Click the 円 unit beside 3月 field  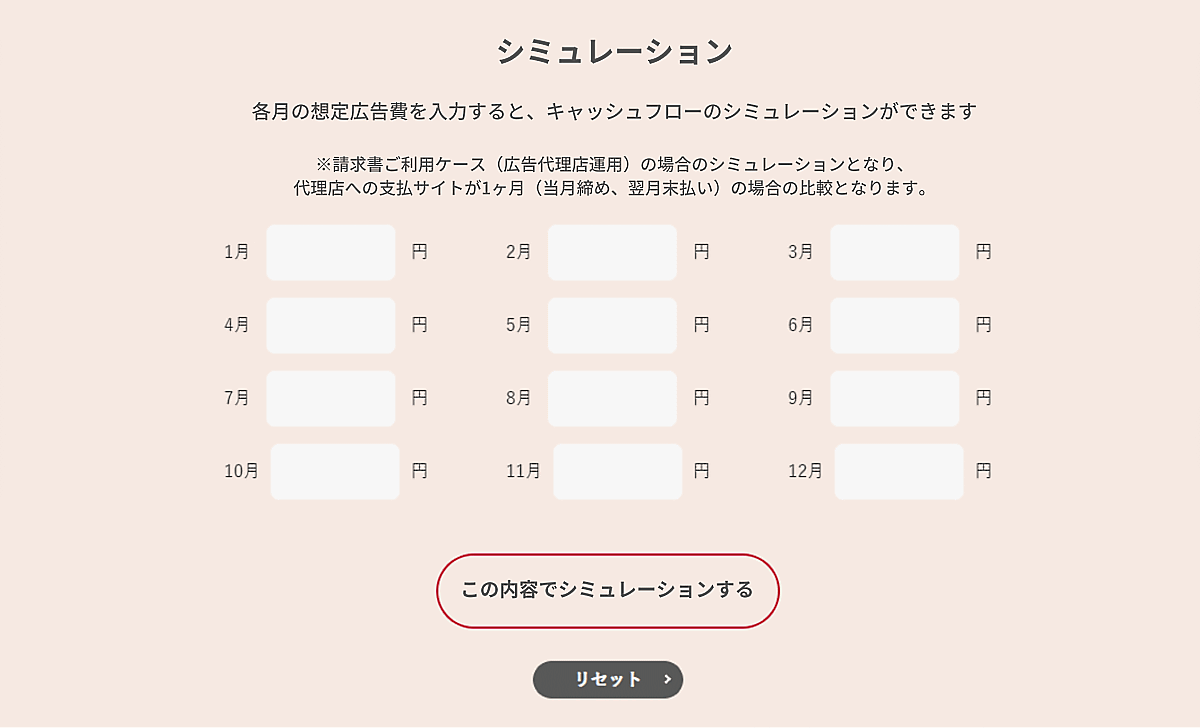[x=984, y=252]
